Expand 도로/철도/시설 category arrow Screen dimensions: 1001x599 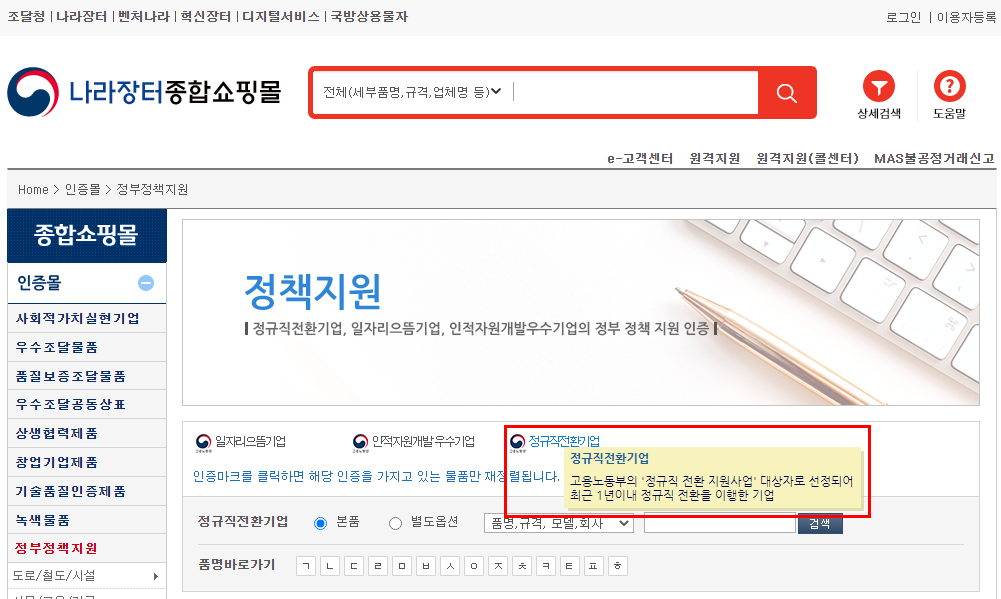[x=156, y=576]
